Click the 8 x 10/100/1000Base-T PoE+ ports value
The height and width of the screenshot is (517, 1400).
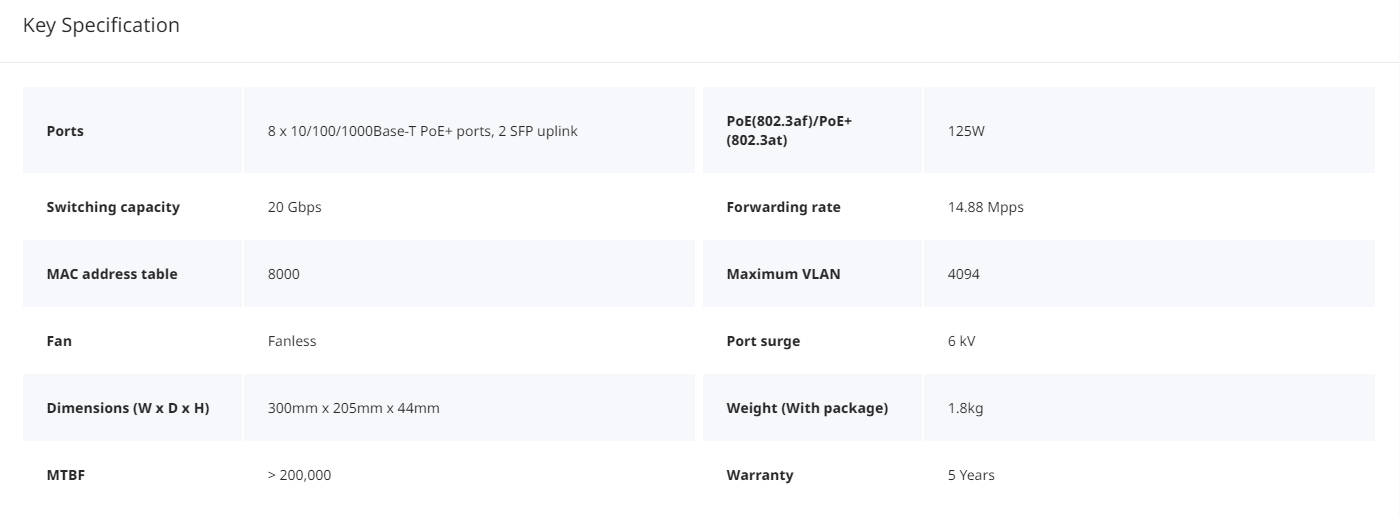click(423, 131)
